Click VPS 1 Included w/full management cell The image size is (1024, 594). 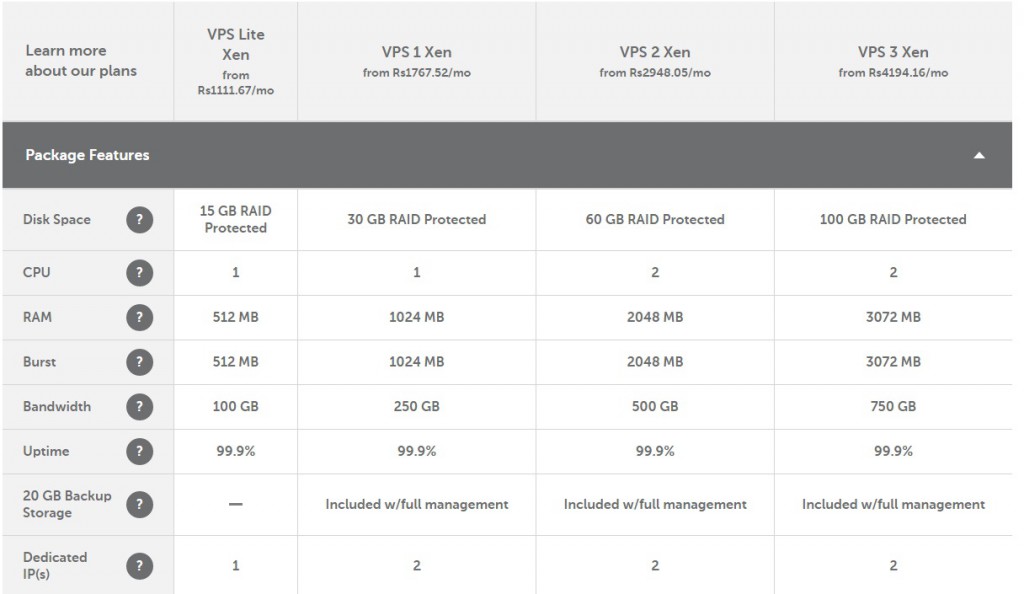[417, 505]
